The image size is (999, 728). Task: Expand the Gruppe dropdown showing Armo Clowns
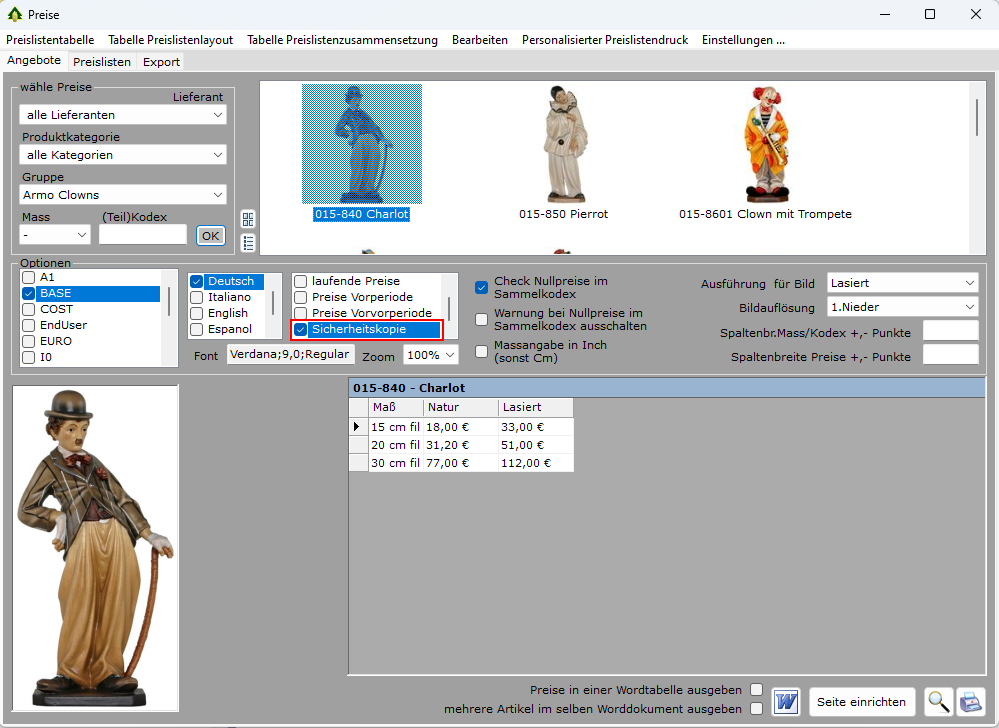coord(124,195)
